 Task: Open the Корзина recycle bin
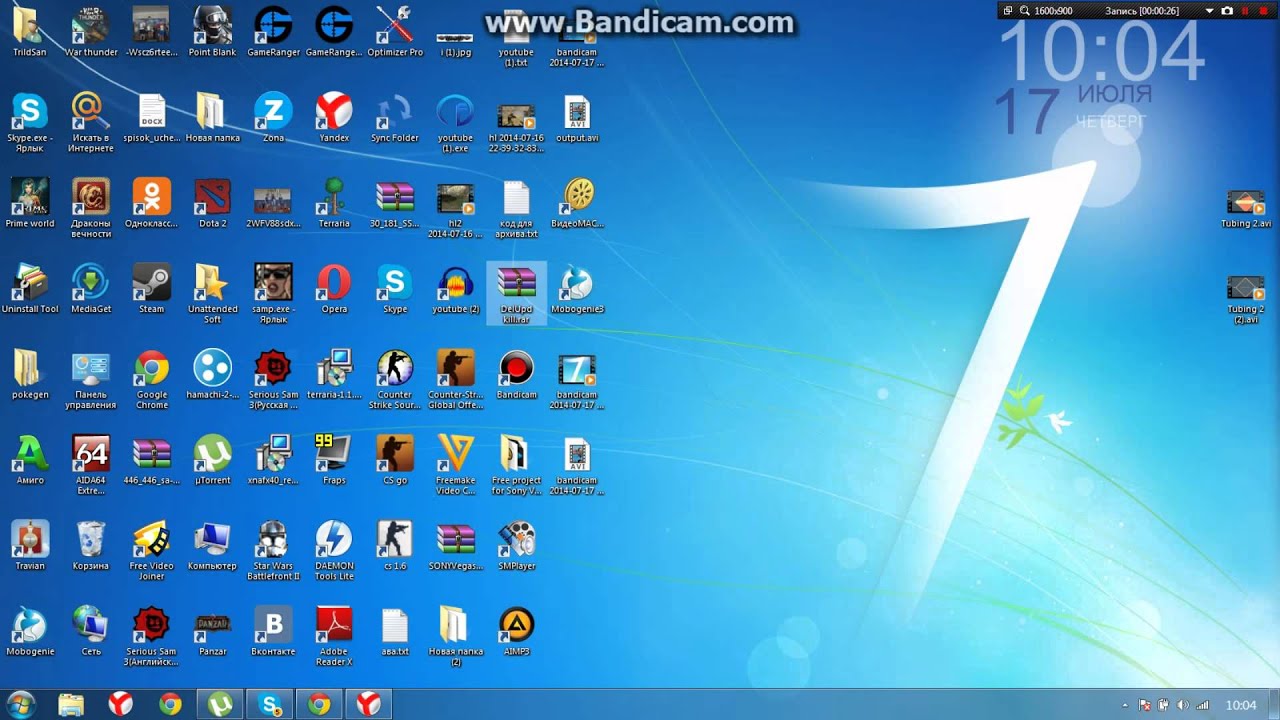tap(91, 546)
